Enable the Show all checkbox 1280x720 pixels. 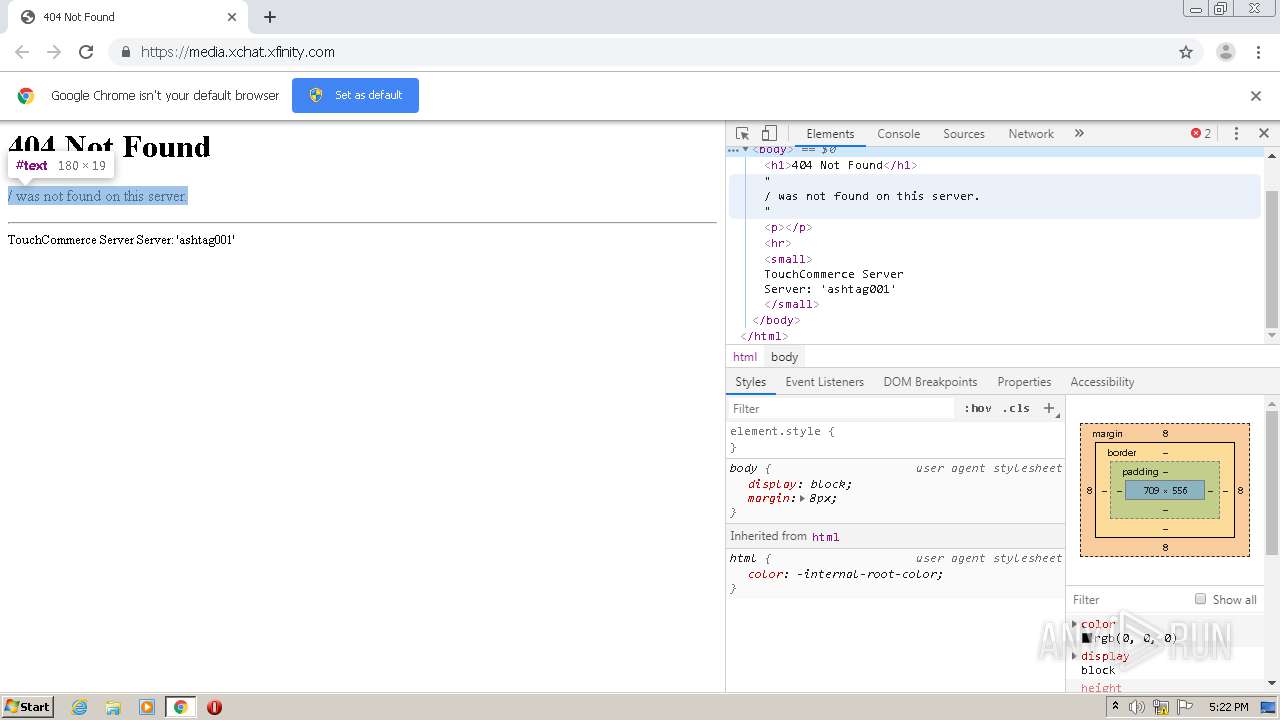click(1200, 599)
